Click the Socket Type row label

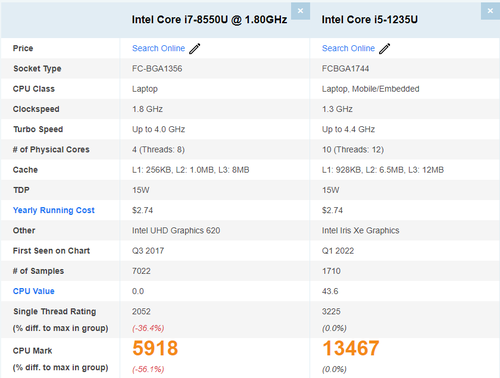37,69
